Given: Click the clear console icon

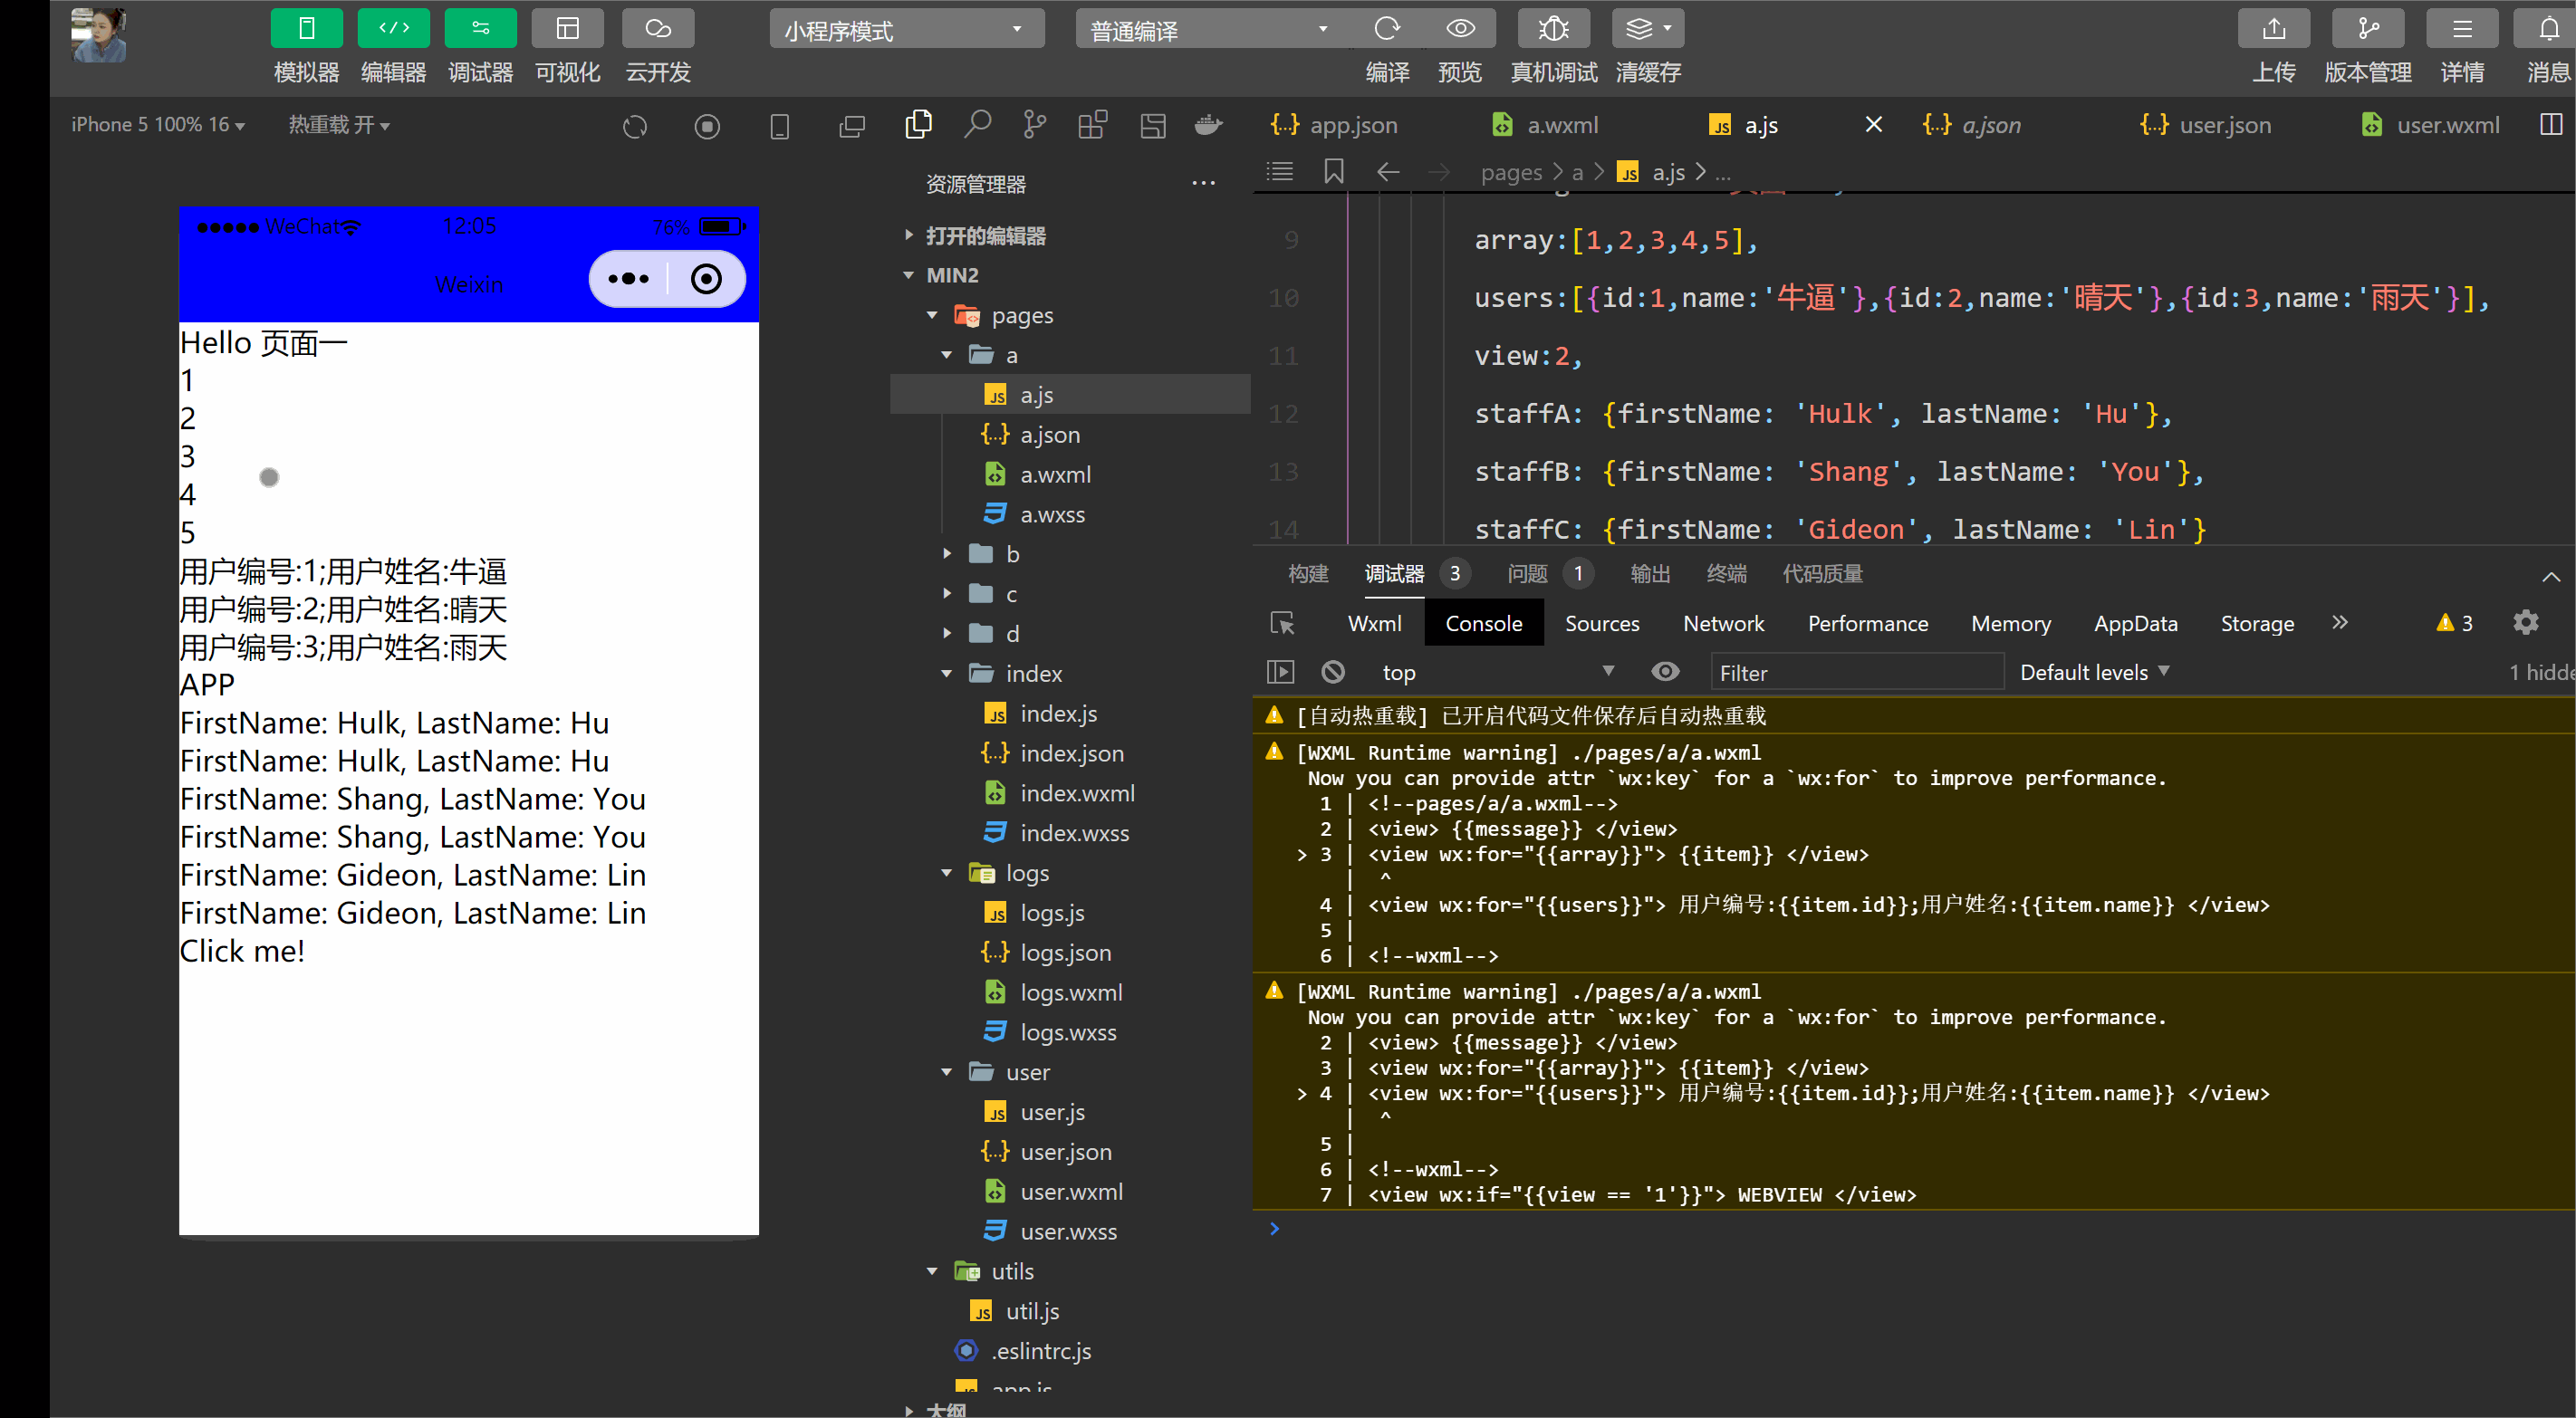Looking at the screenshot, I should click(1333, 672).
